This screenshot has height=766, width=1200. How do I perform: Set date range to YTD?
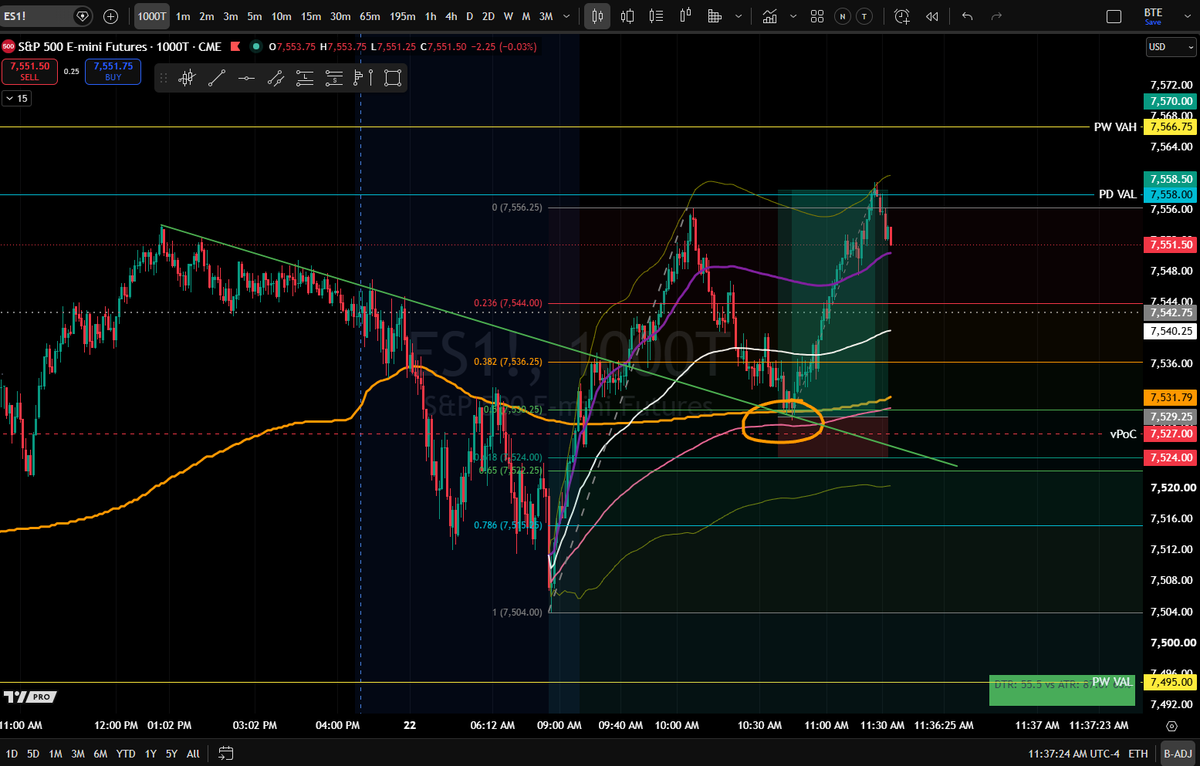126,753
